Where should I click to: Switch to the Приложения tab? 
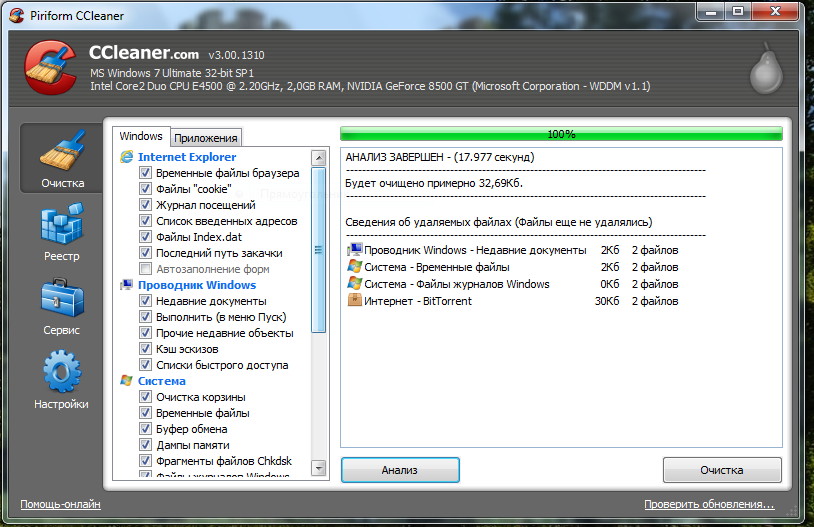tap(206, 138)
